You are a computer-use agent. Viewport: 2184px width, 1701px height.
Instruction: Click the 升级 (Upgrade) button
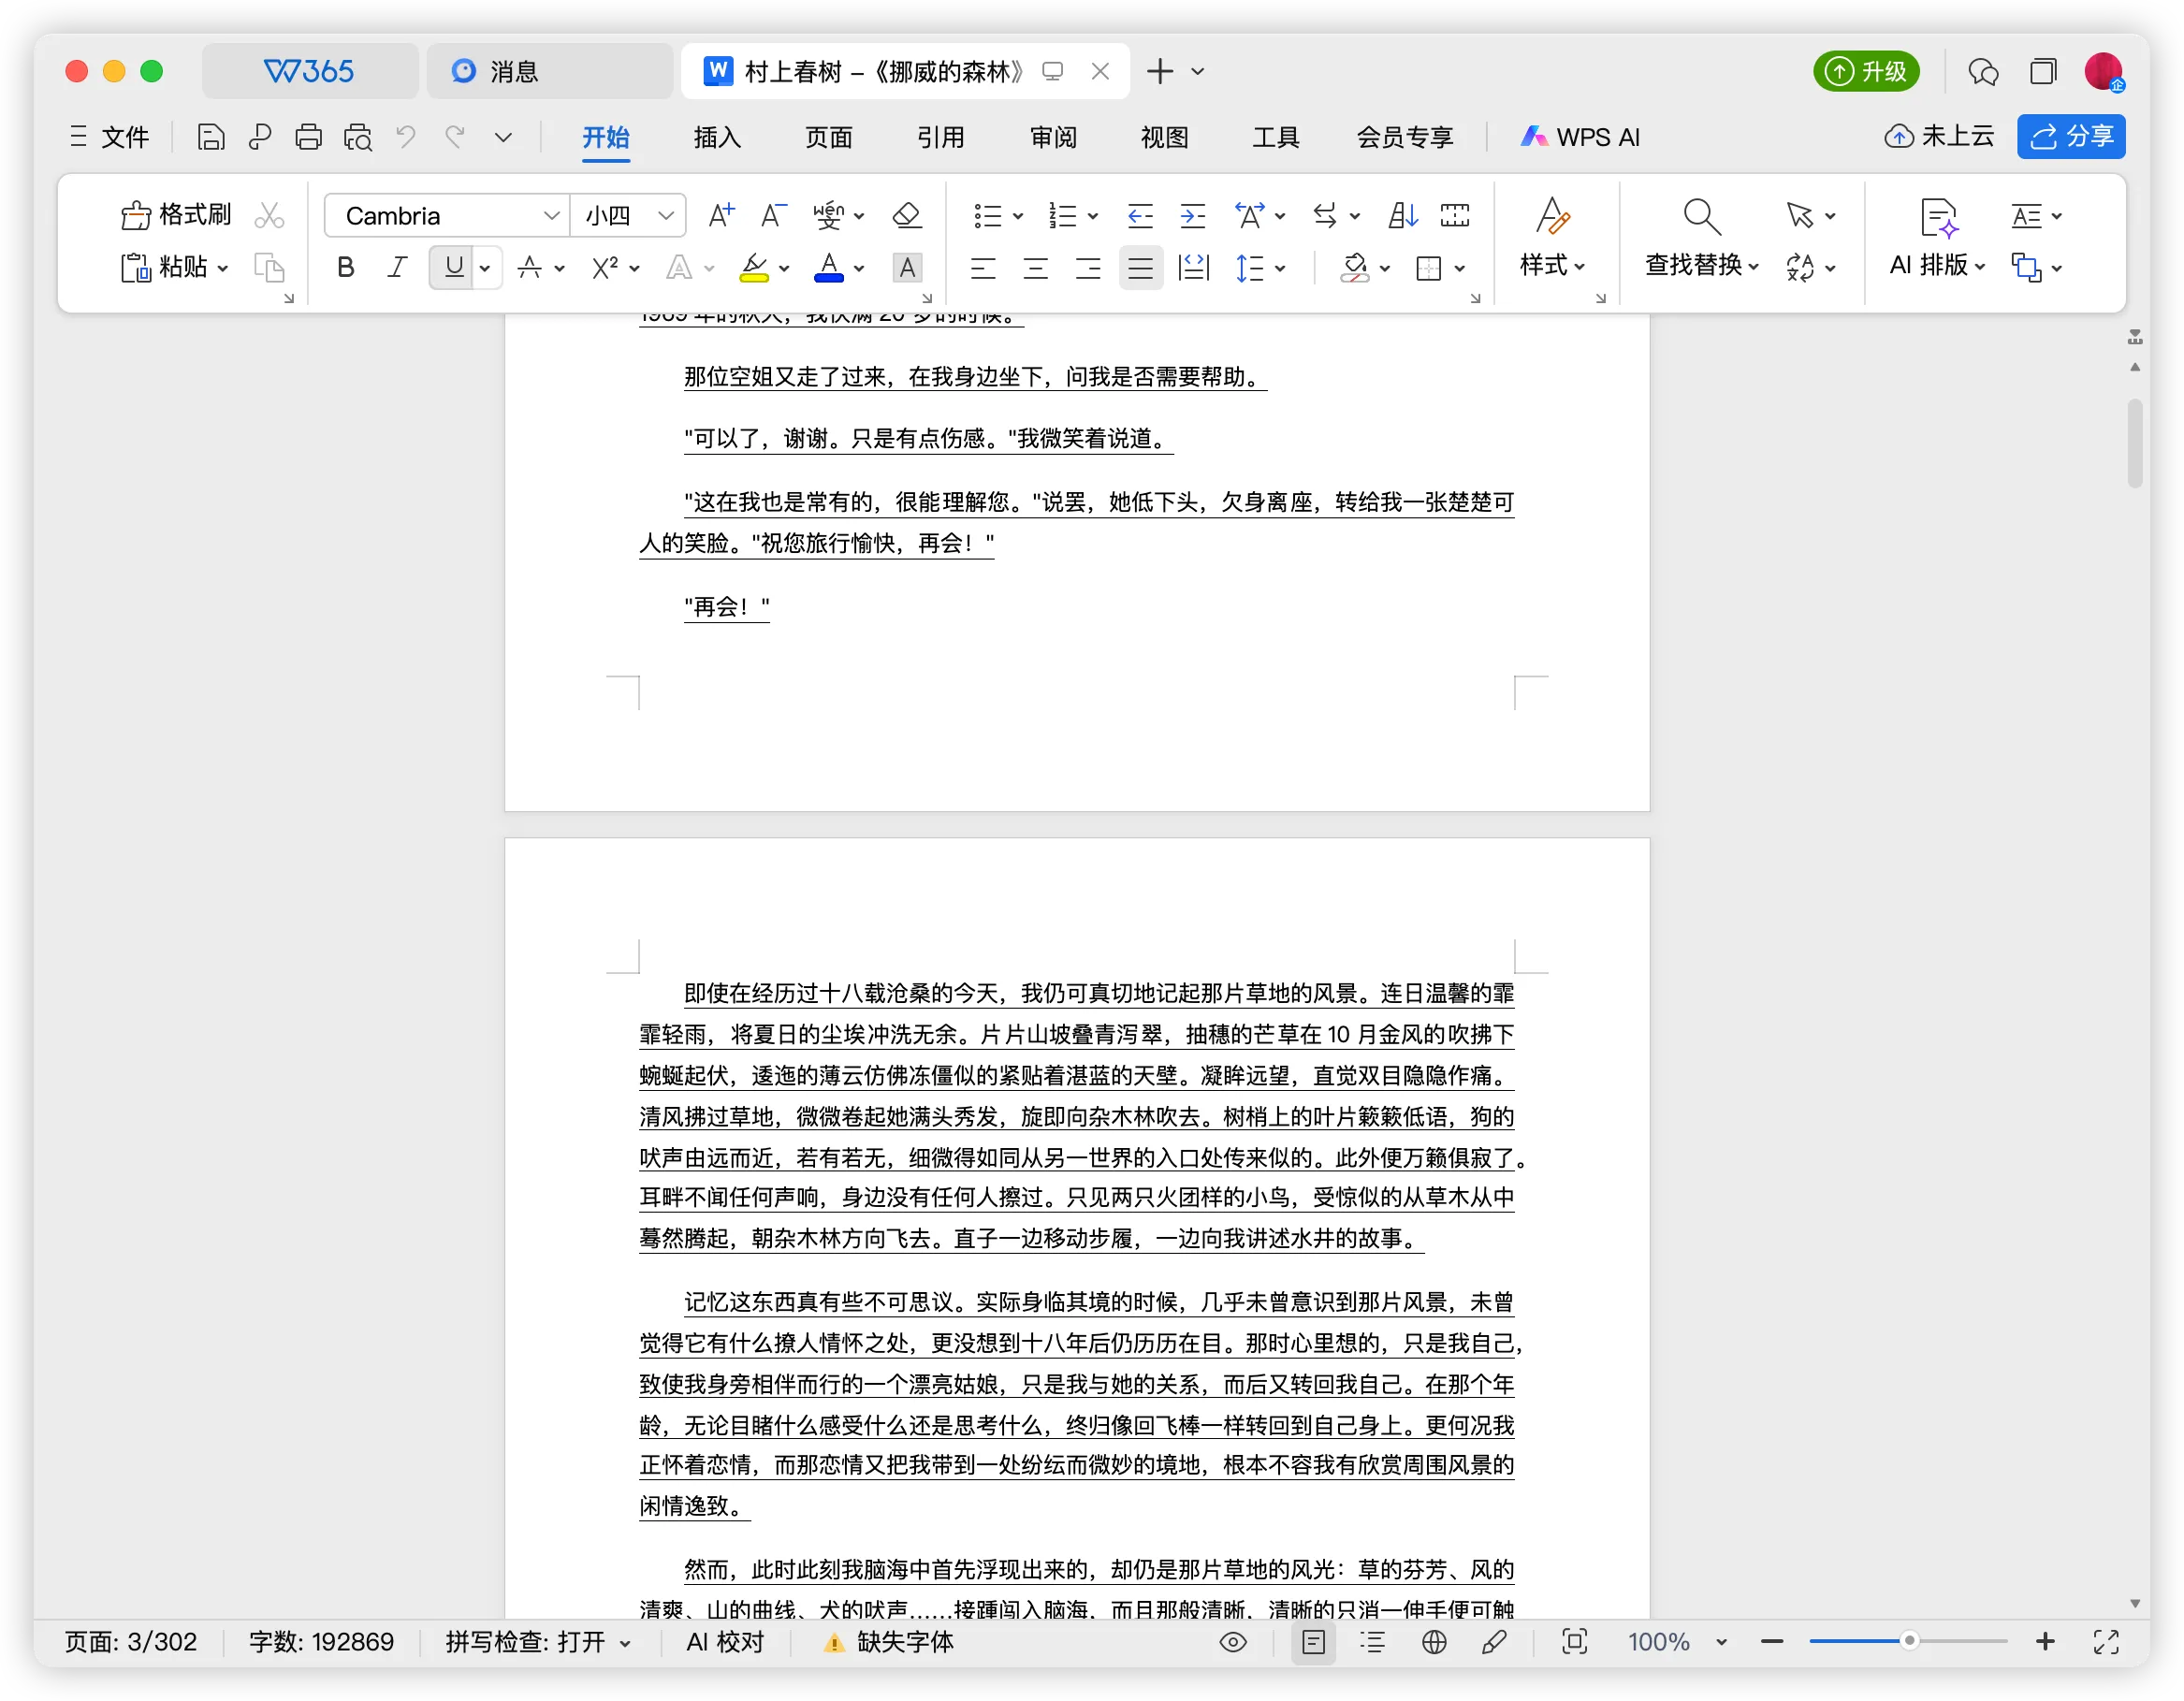coord(1866,71)
